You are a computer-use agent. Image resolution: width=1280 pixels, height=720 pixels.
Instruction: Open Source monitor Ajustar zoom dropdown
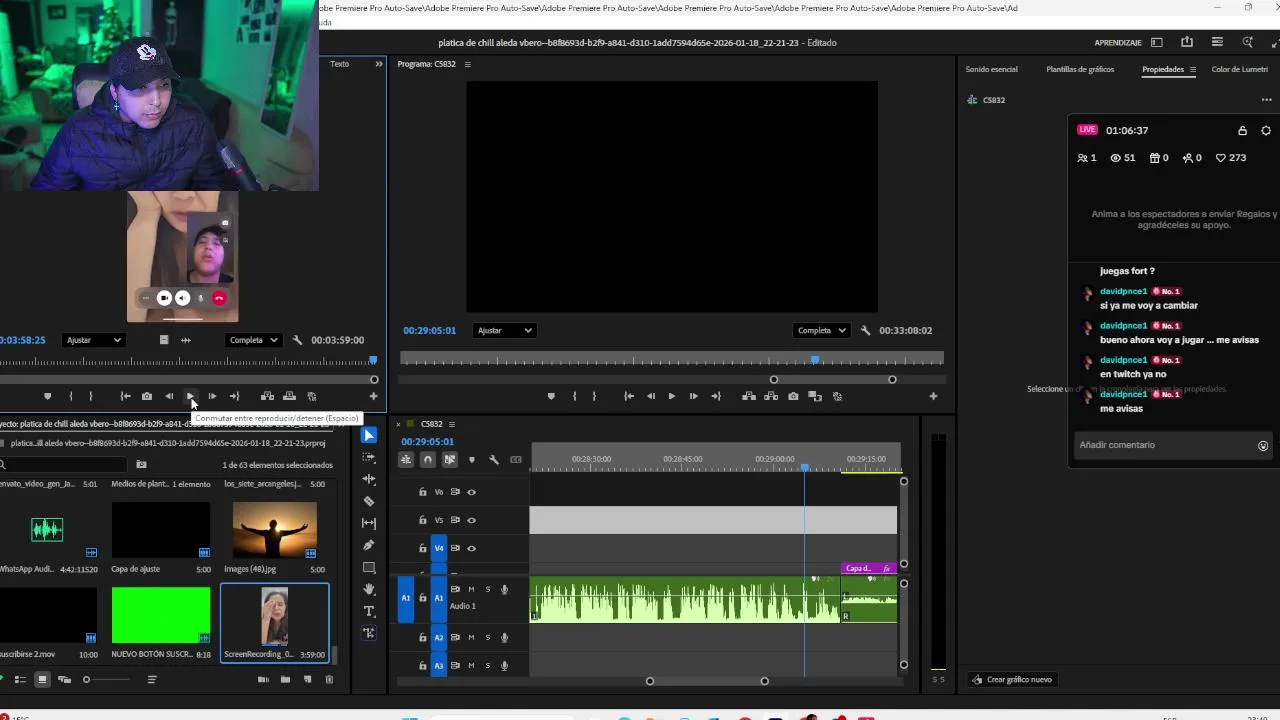(93, 340)
